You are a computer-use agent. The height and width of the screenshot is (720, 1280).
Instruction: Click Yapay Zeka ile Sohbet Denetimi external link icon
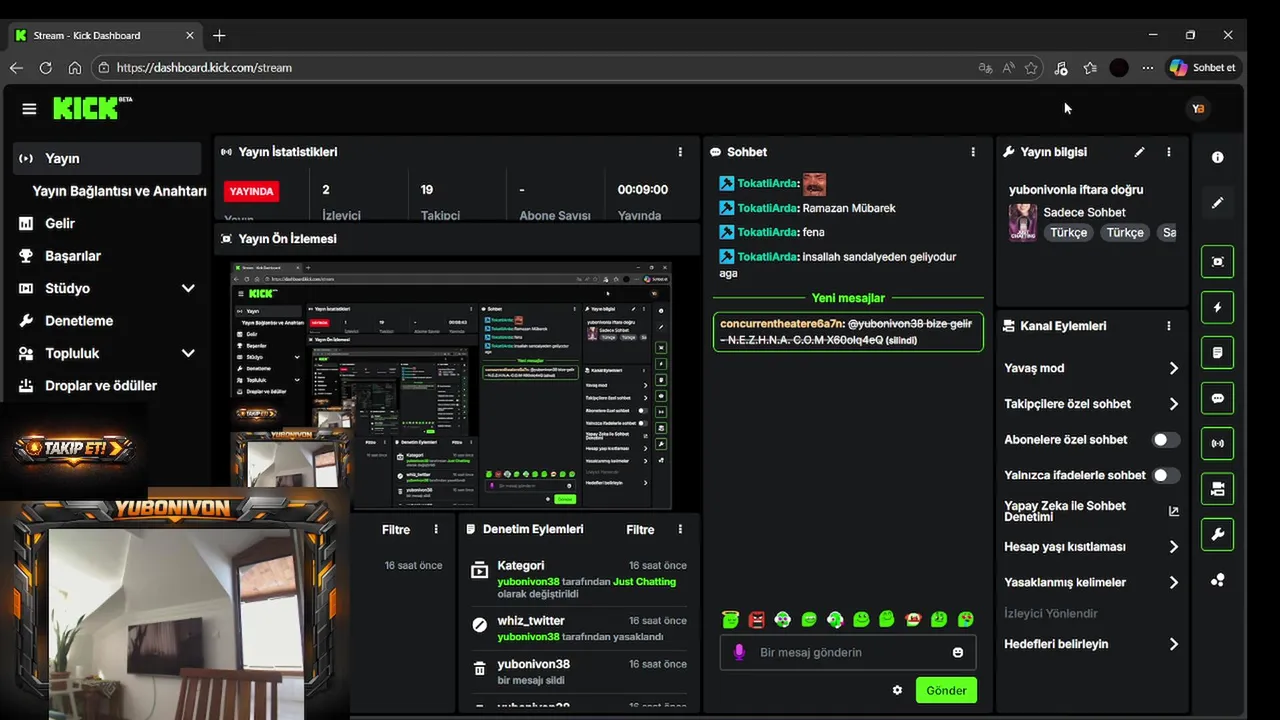click(1173, 511)
